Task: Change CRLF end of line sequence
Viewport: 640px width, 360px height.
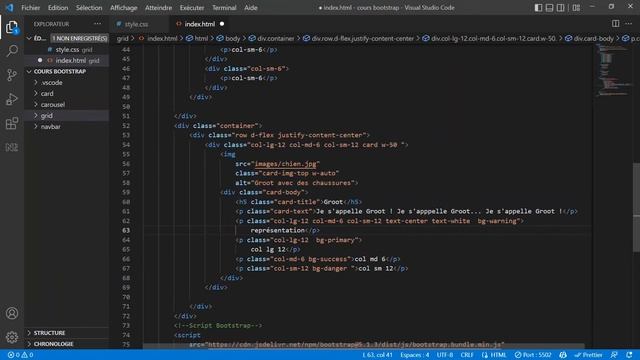Action: [467, 355]
